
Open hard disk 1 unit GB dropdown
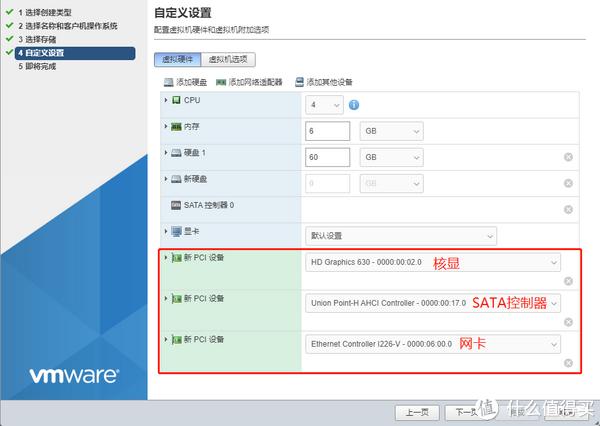tap(391, 157)
